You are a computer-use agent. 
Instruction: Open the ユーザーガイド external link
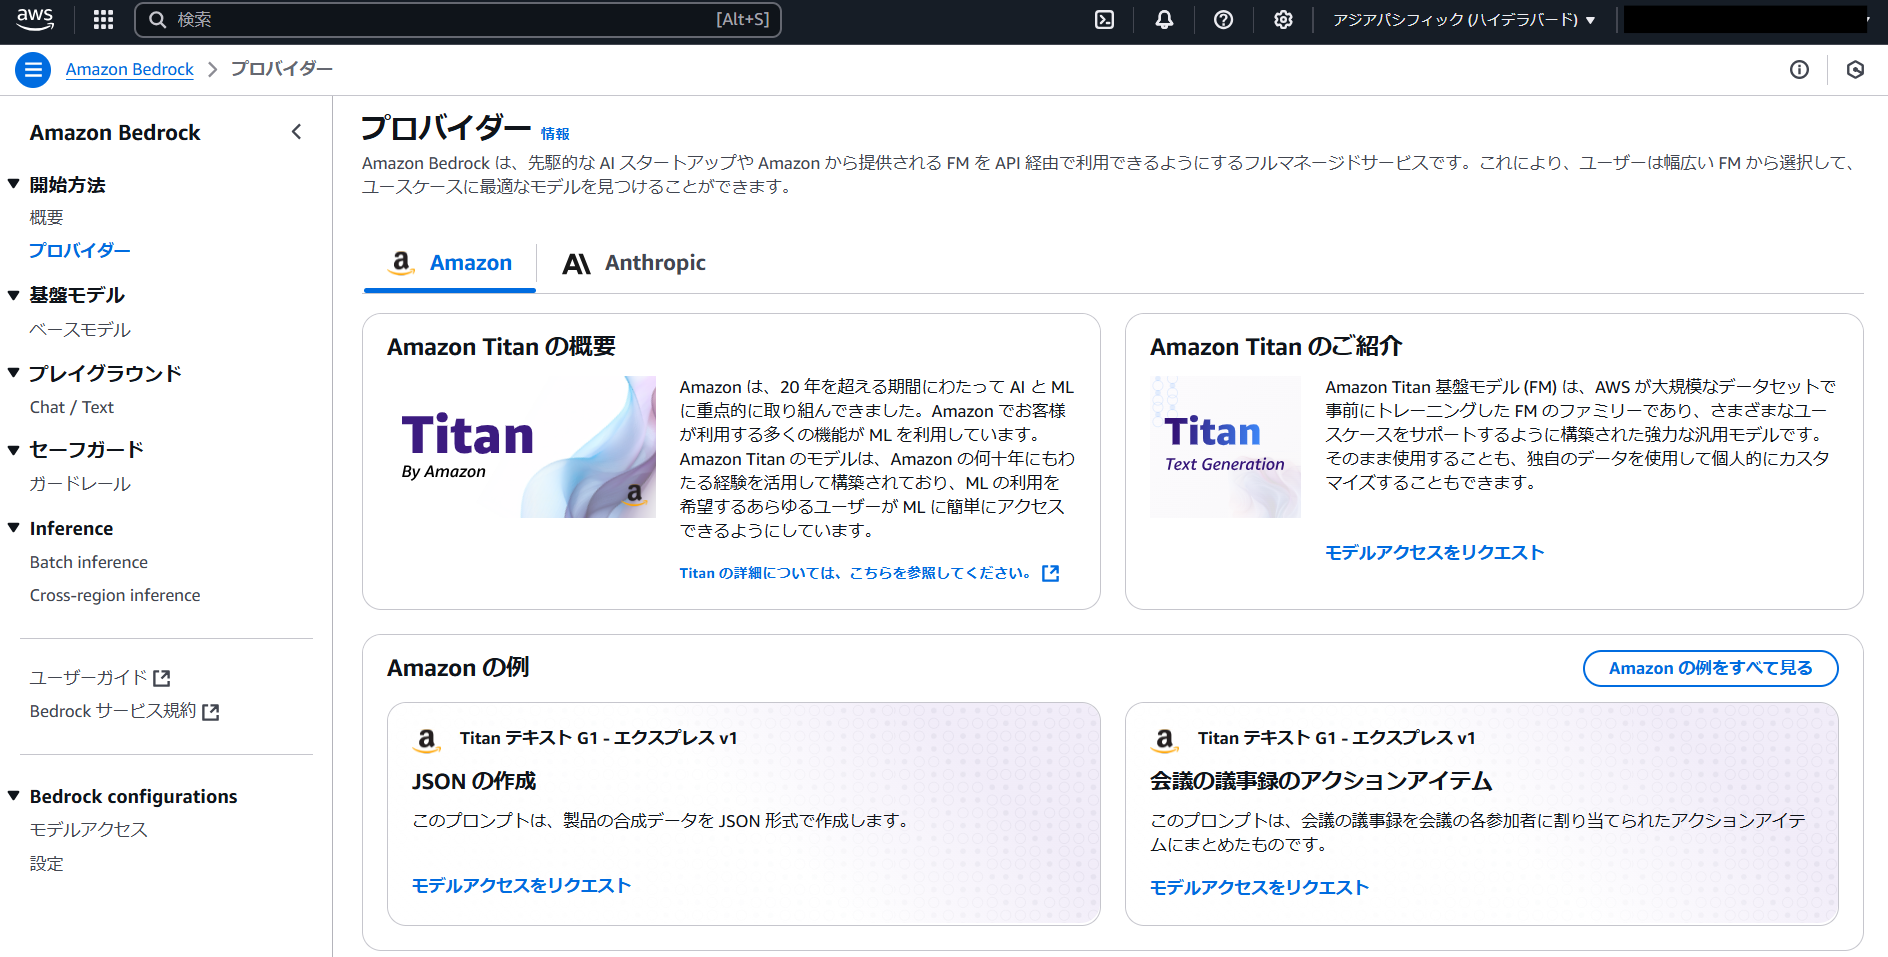(x=100, y=678)
